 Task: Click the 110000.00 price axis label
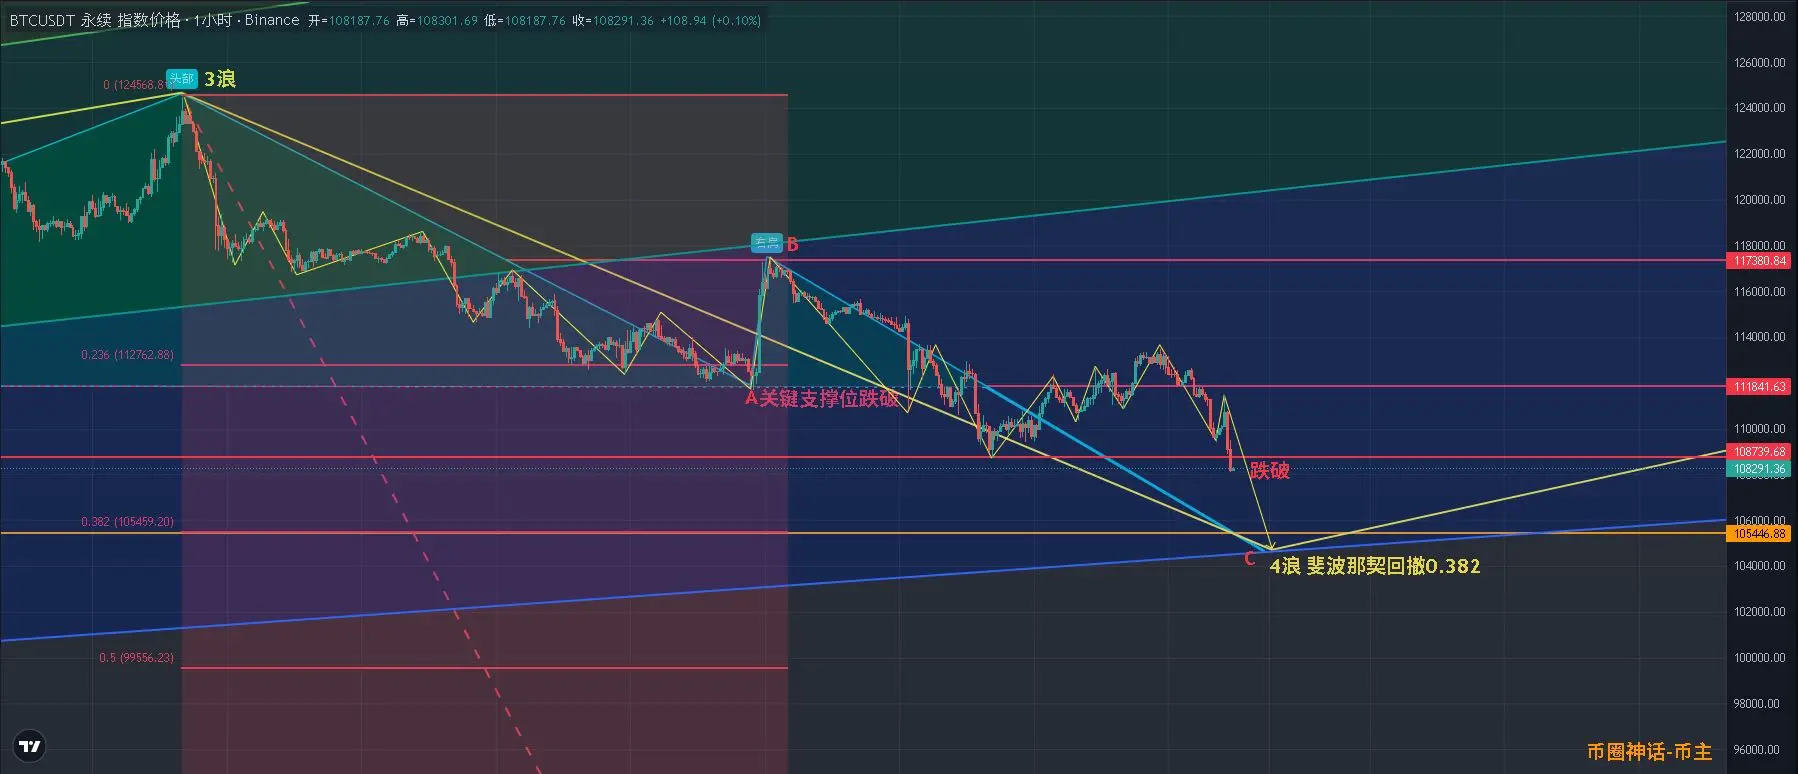[x=1759, y=429]
